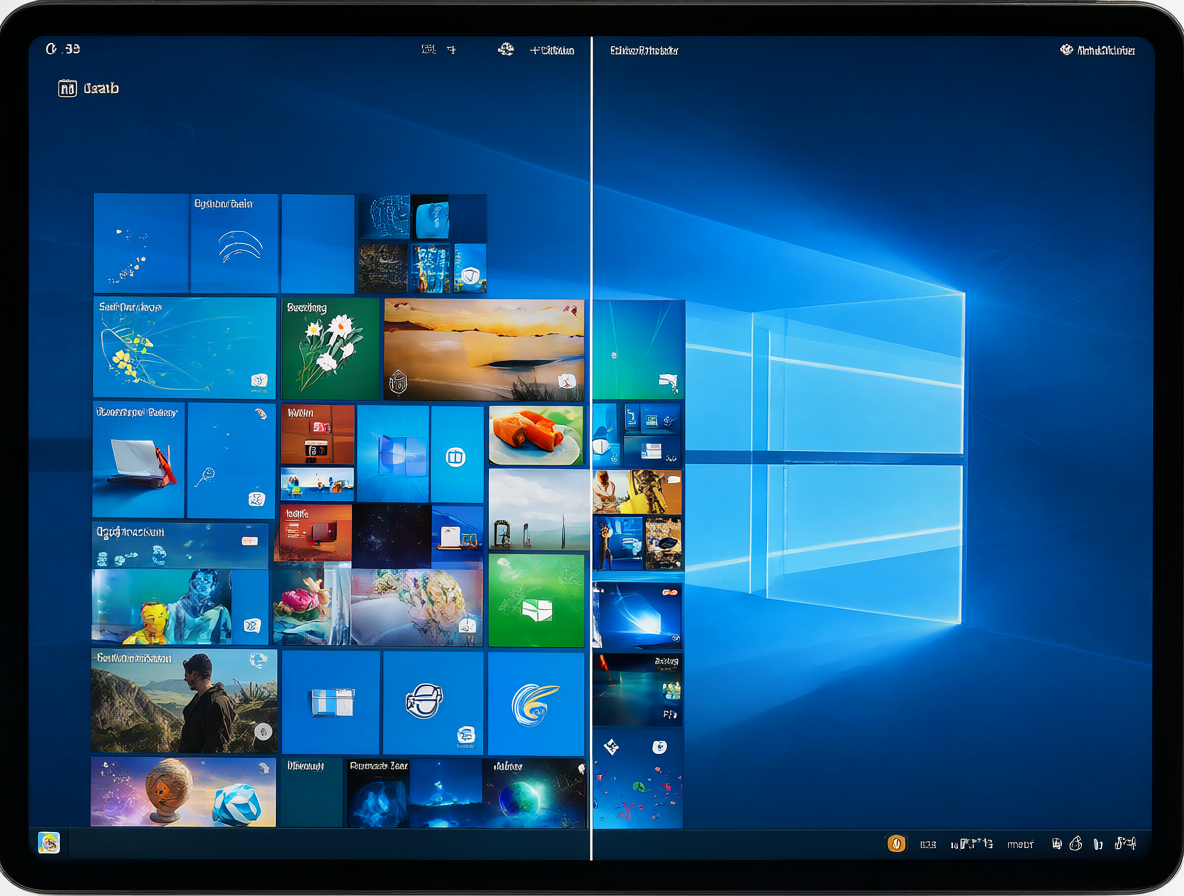This screenshot has width=1184, height=896.
Task: Open the man in mountains photo tile
Action: (184, 701)
